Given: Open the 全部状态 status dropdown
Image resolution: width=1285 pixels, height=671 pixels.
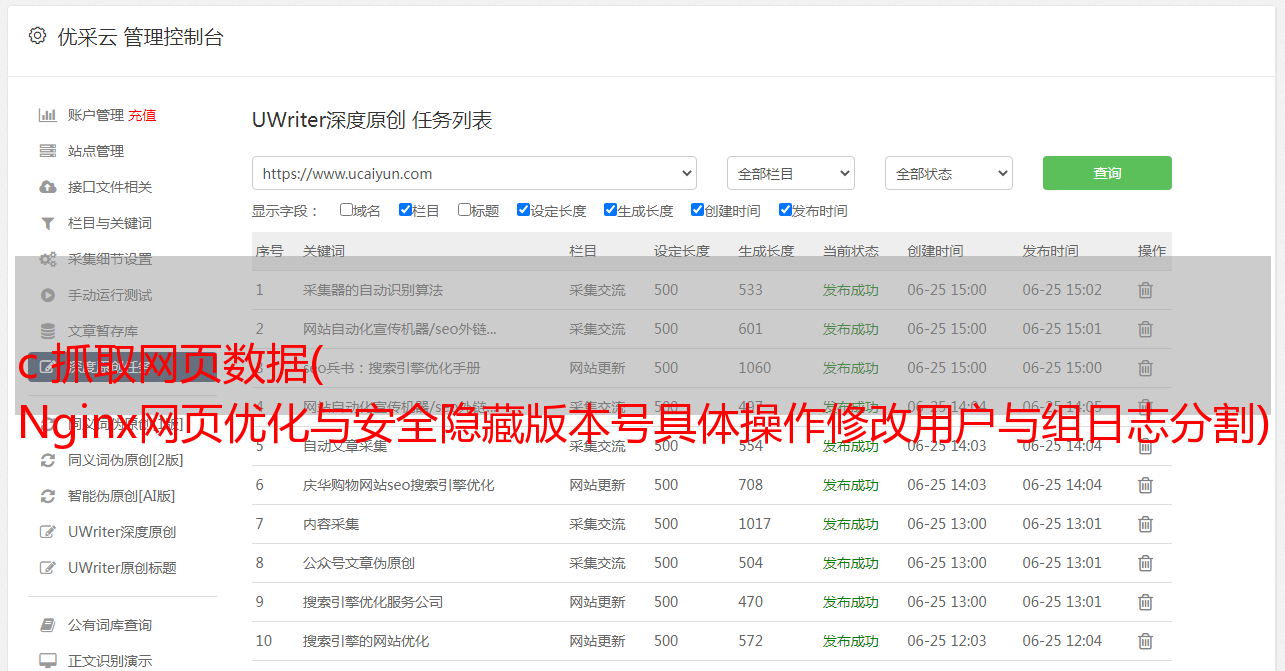Looking at the screenshot, I should (948, 173).
